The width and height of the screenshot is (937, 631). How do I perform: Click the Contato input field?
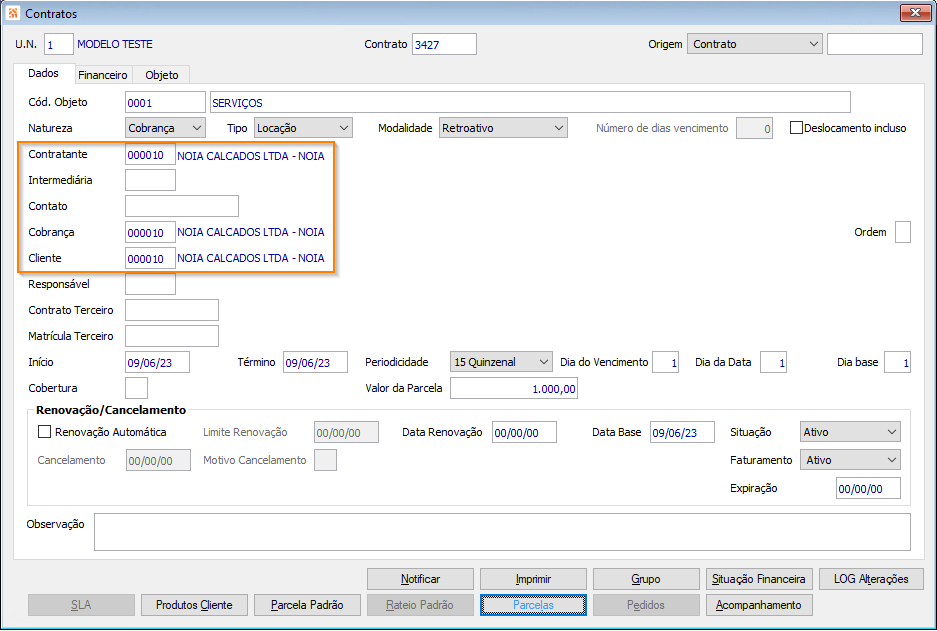pyautogui.click(x=182, y=206)
